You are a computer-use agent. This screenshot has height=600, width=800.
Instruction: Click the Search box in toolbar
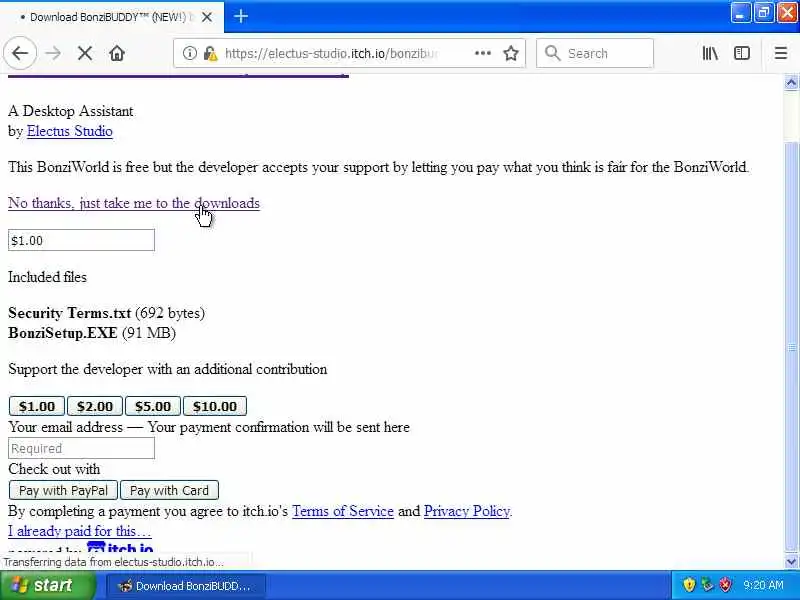coord(595,53)
